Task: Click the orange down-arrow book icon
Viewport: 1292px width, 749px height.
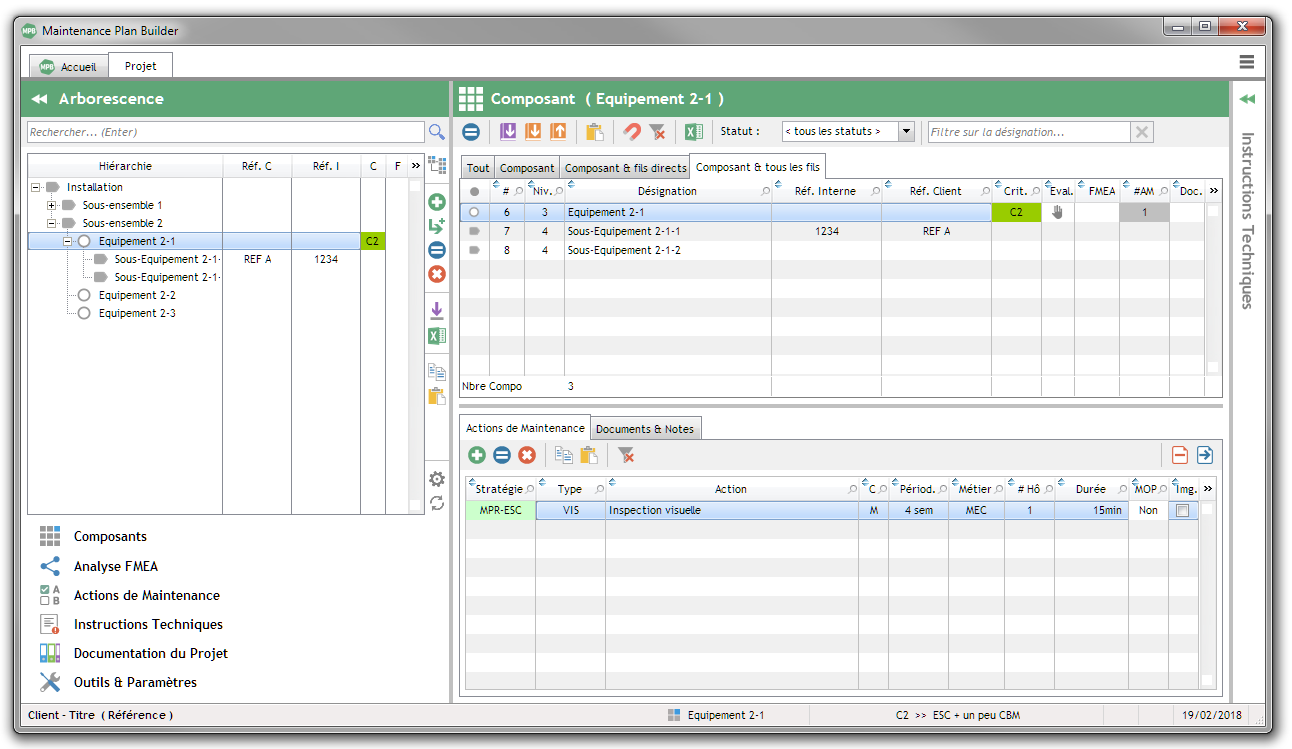Action: (x=533, y=131)
